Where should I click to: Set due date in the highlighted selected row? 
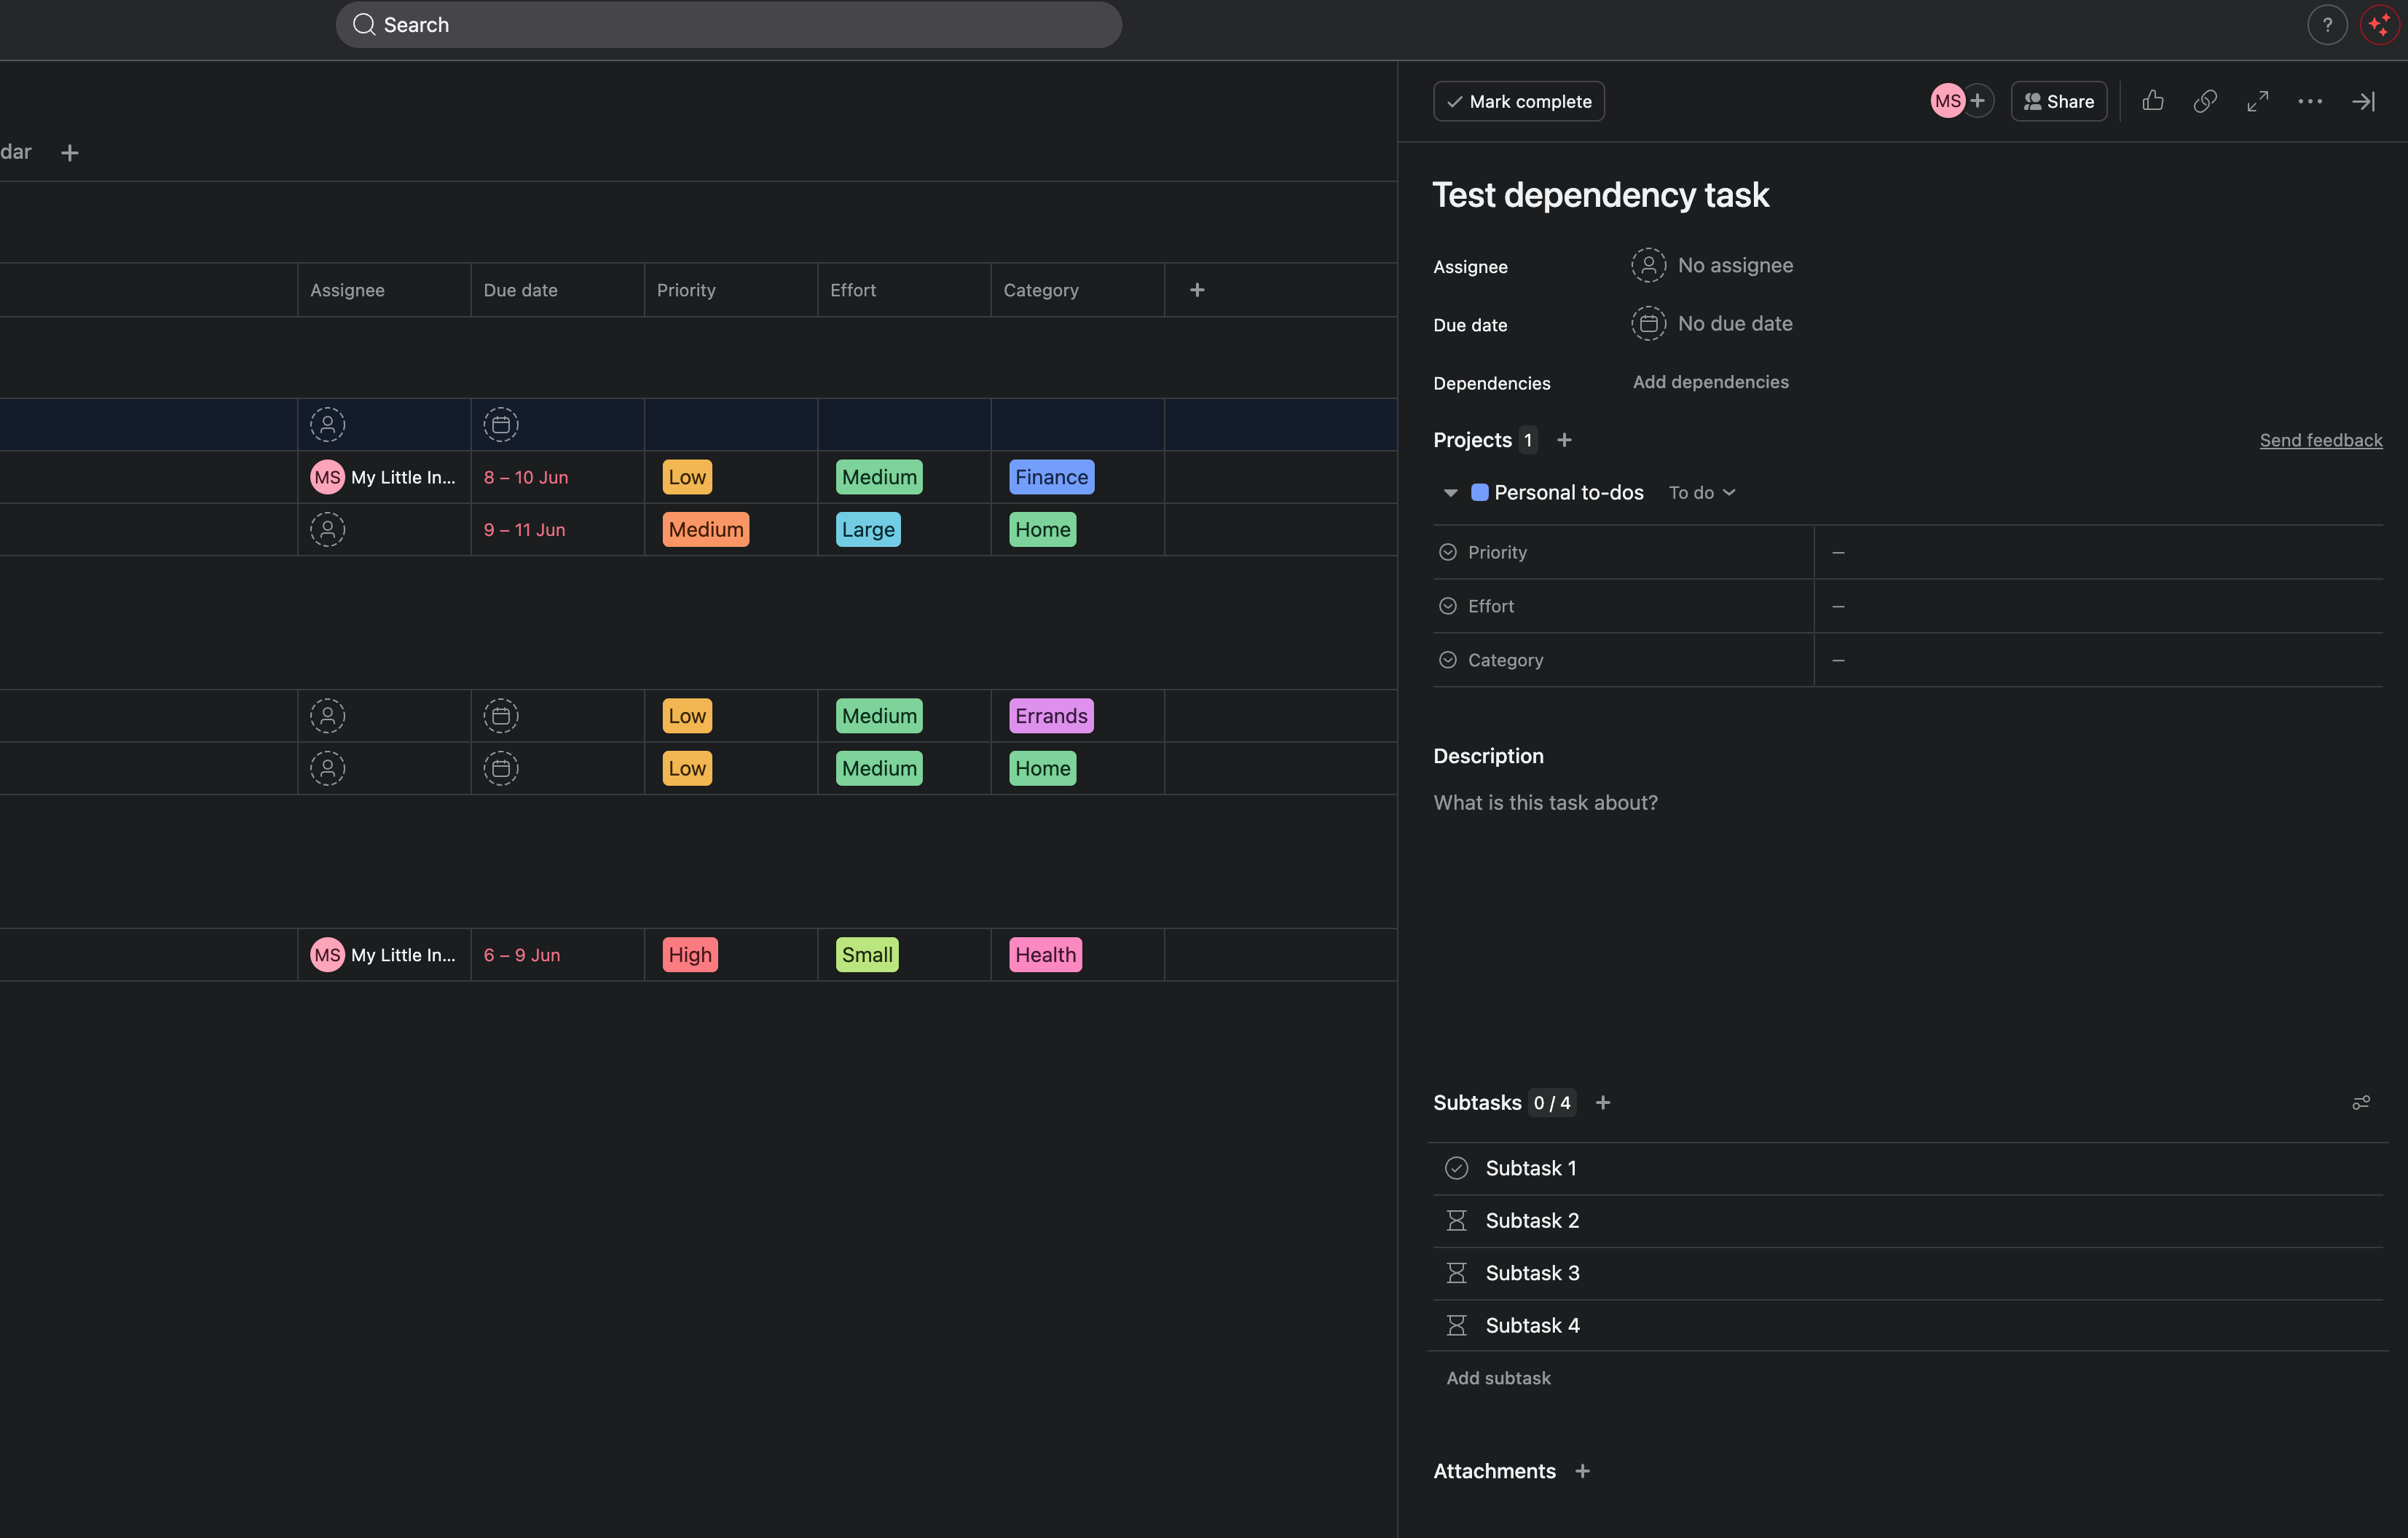click(501, 425)
